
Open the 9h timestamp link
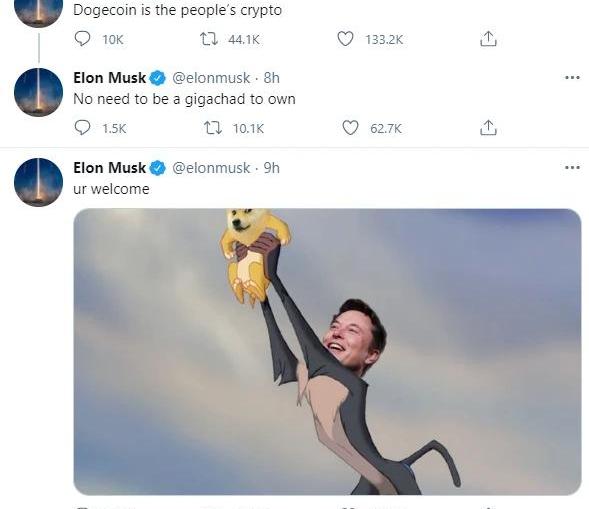click(x=272, y=168)
